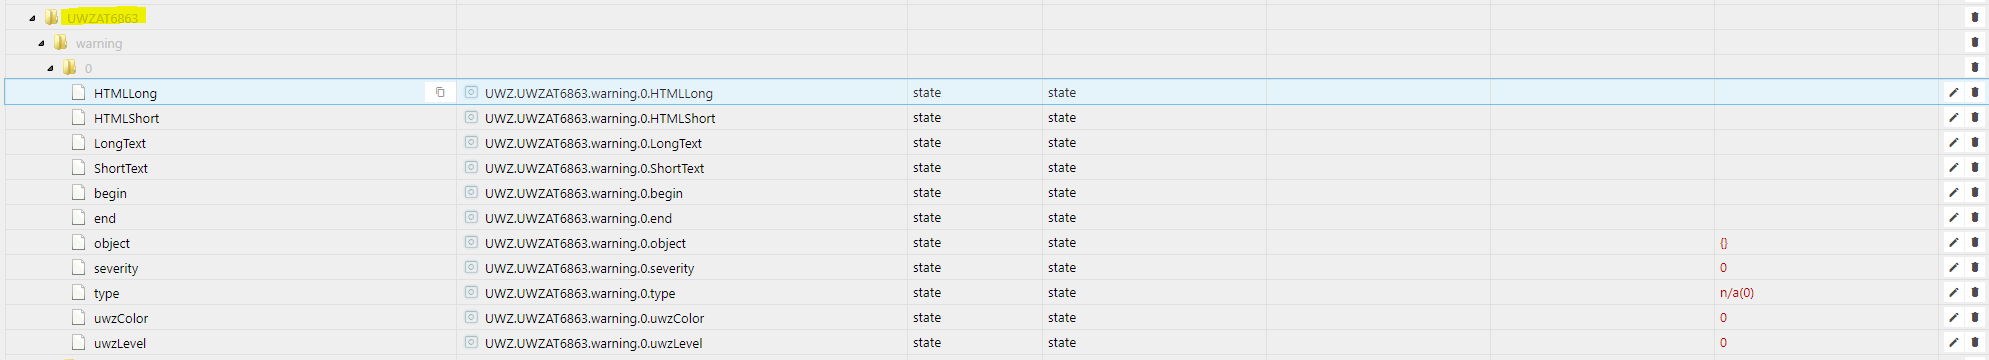Viewport: 1989px width, 360px height.
Task: Edit the severity state with pencil icon
Action: [1953, 267]
